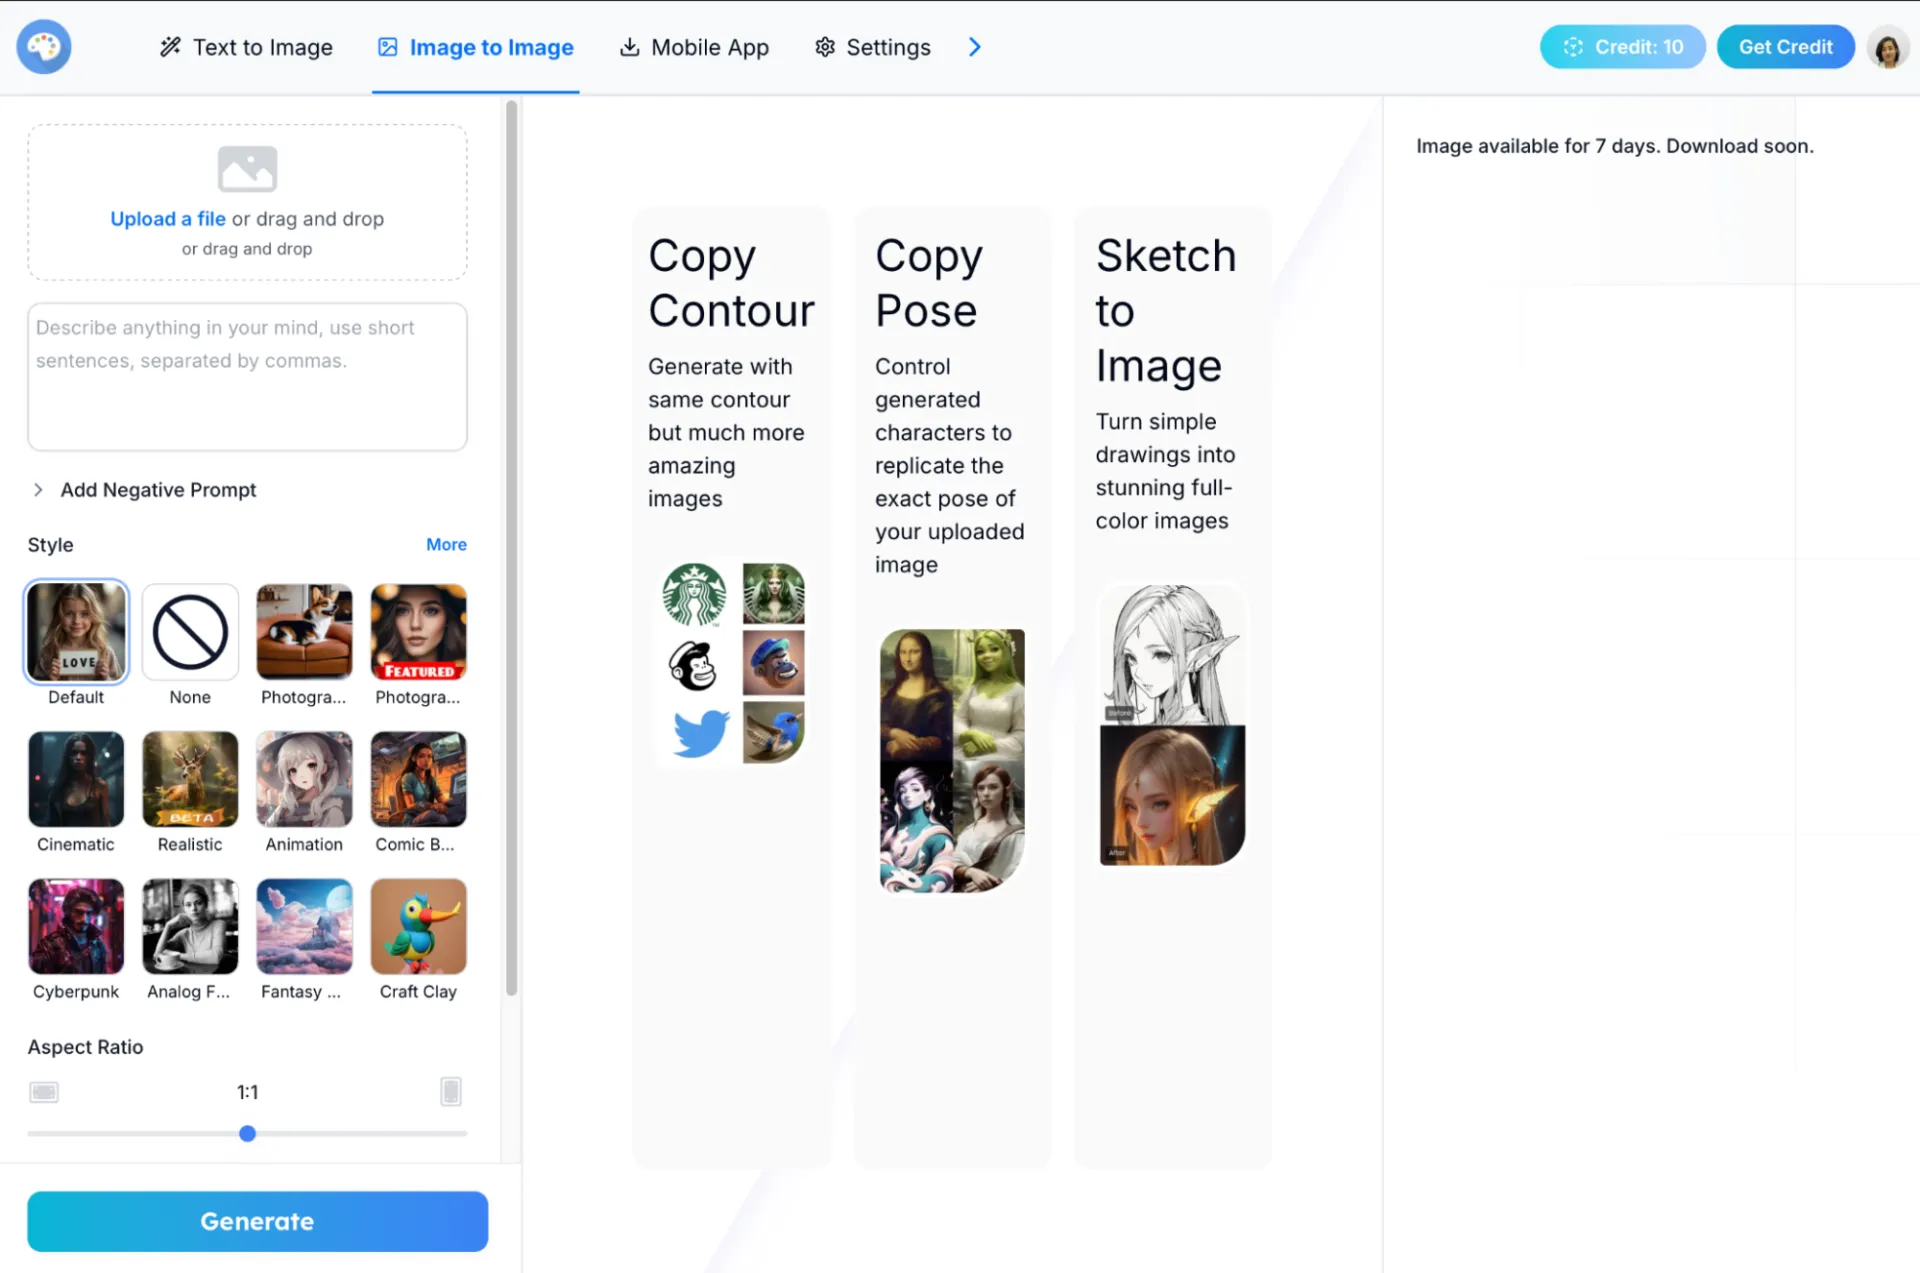Image resolution: width=1920 pixels, height=1273 pixels.
Task: Show more navigation tabs with the chevron
Action: coord(975,47)
